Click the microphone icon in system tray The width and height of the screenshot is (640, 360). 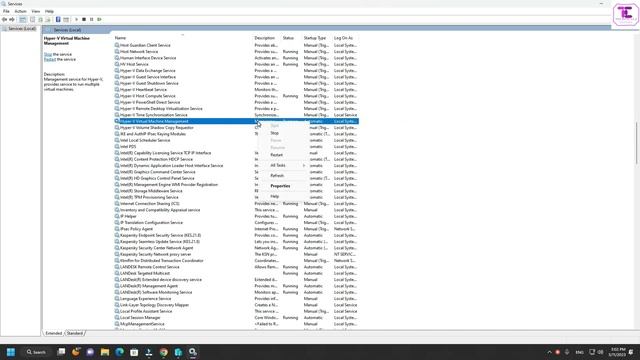(567, 352)
